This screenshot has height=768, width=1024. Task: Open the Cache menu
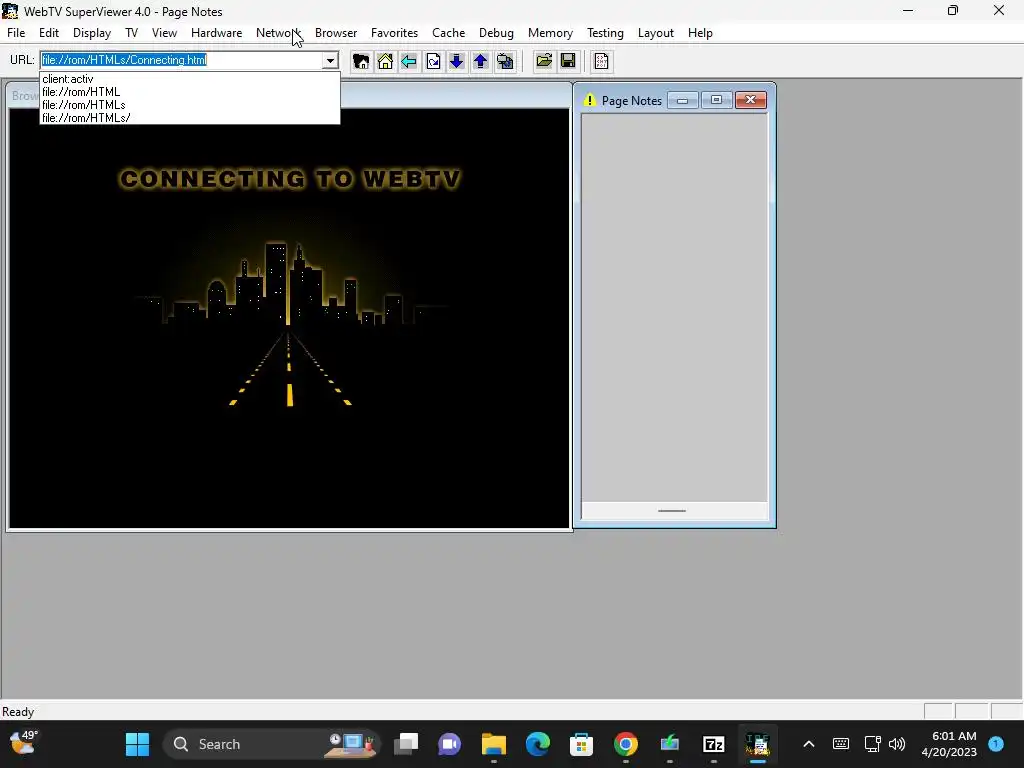coord(449,33)
